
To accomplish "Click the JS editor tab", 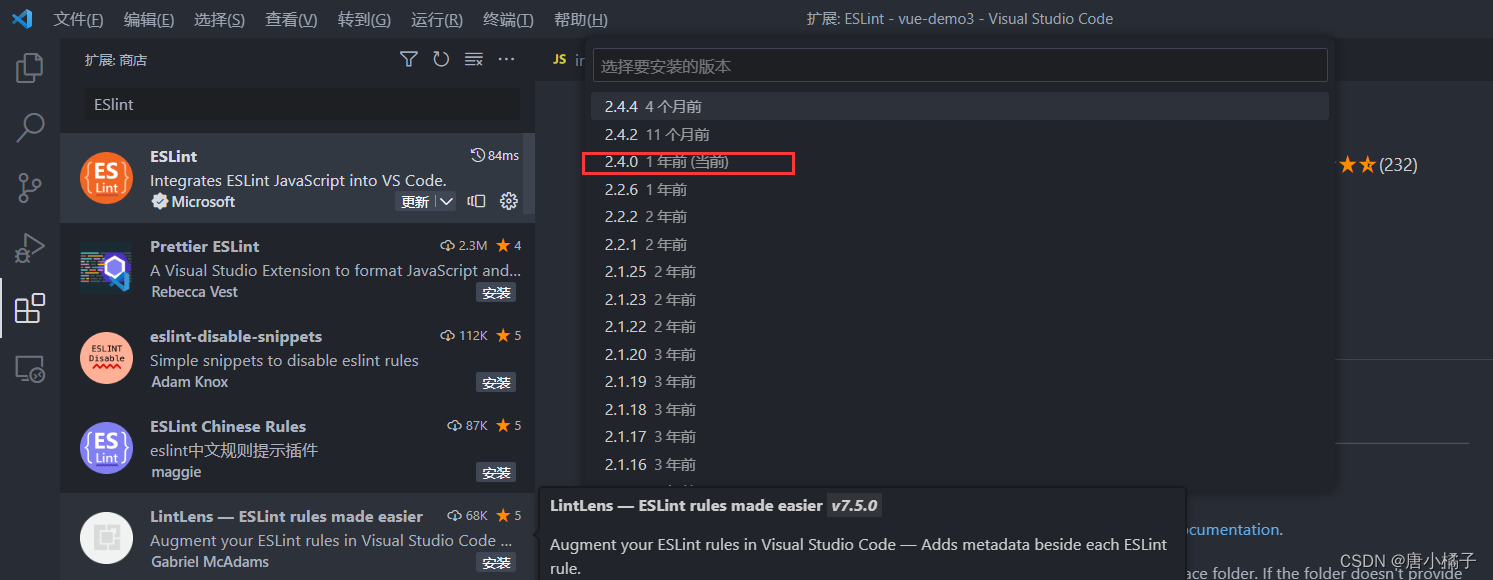I will tap(568, 59).
